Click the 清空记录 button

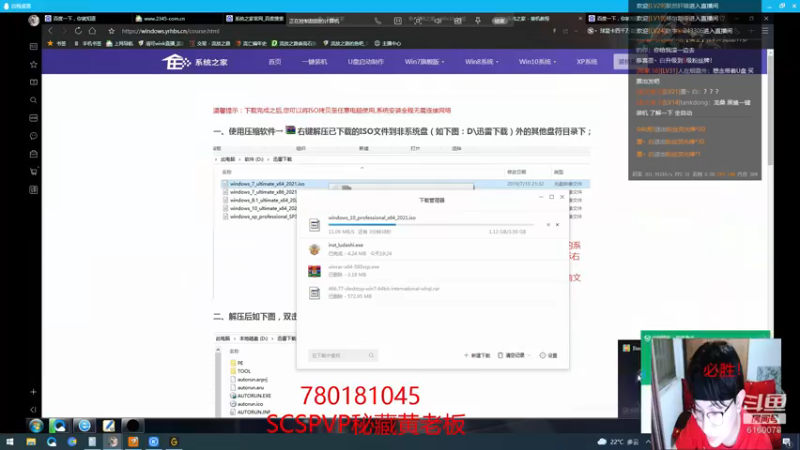pos(511,355)
